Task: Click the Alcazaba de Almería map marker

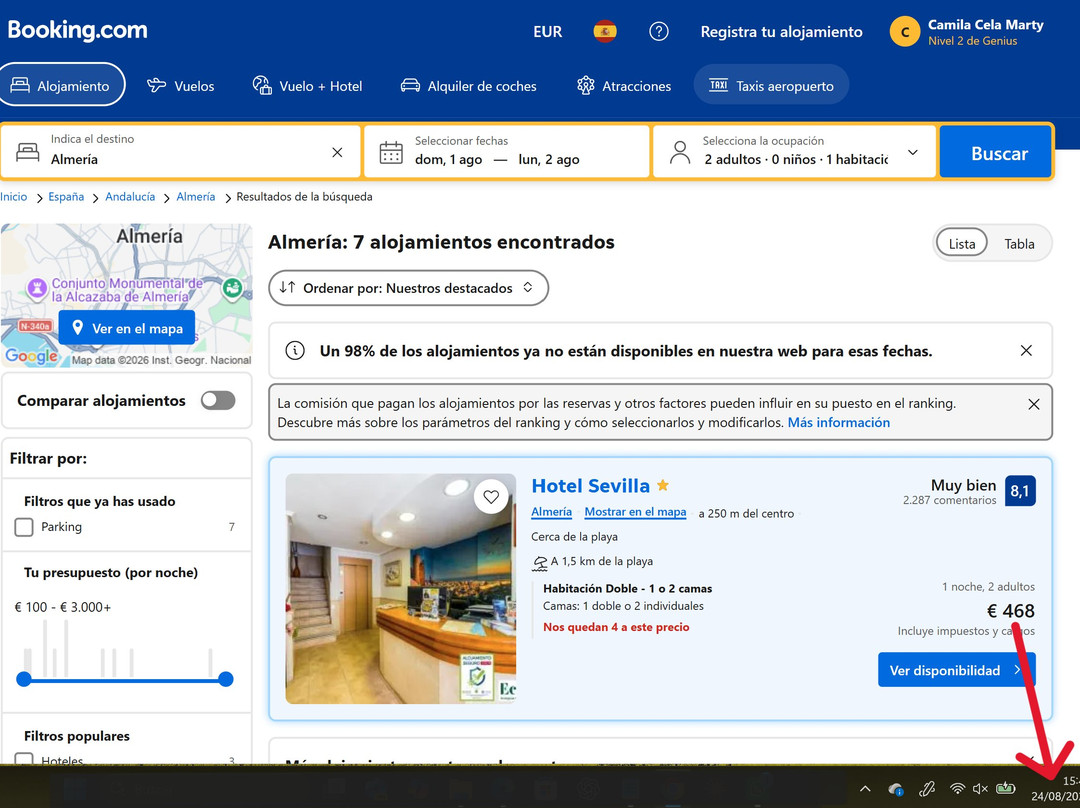Action: (x=37, y=288)
